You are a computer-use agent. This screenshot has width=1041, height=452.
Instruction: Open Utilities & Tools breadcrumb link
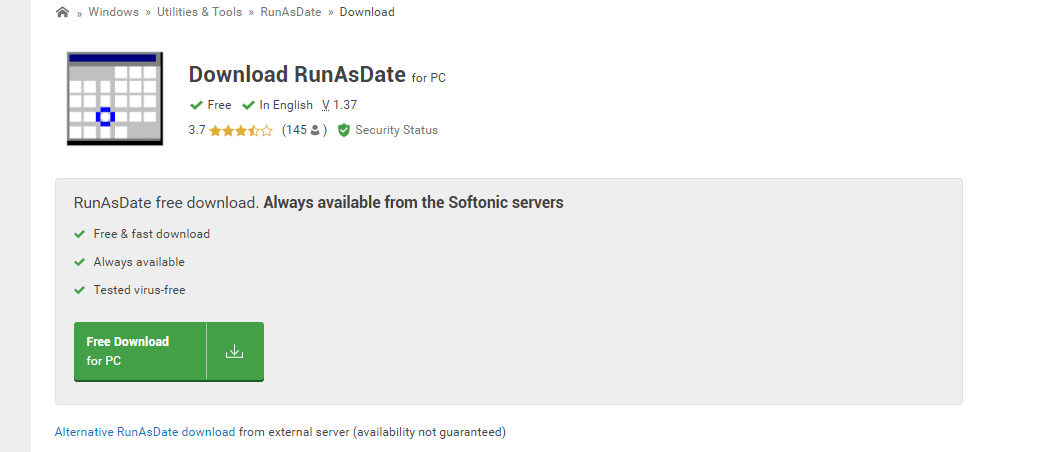[199, 12]
